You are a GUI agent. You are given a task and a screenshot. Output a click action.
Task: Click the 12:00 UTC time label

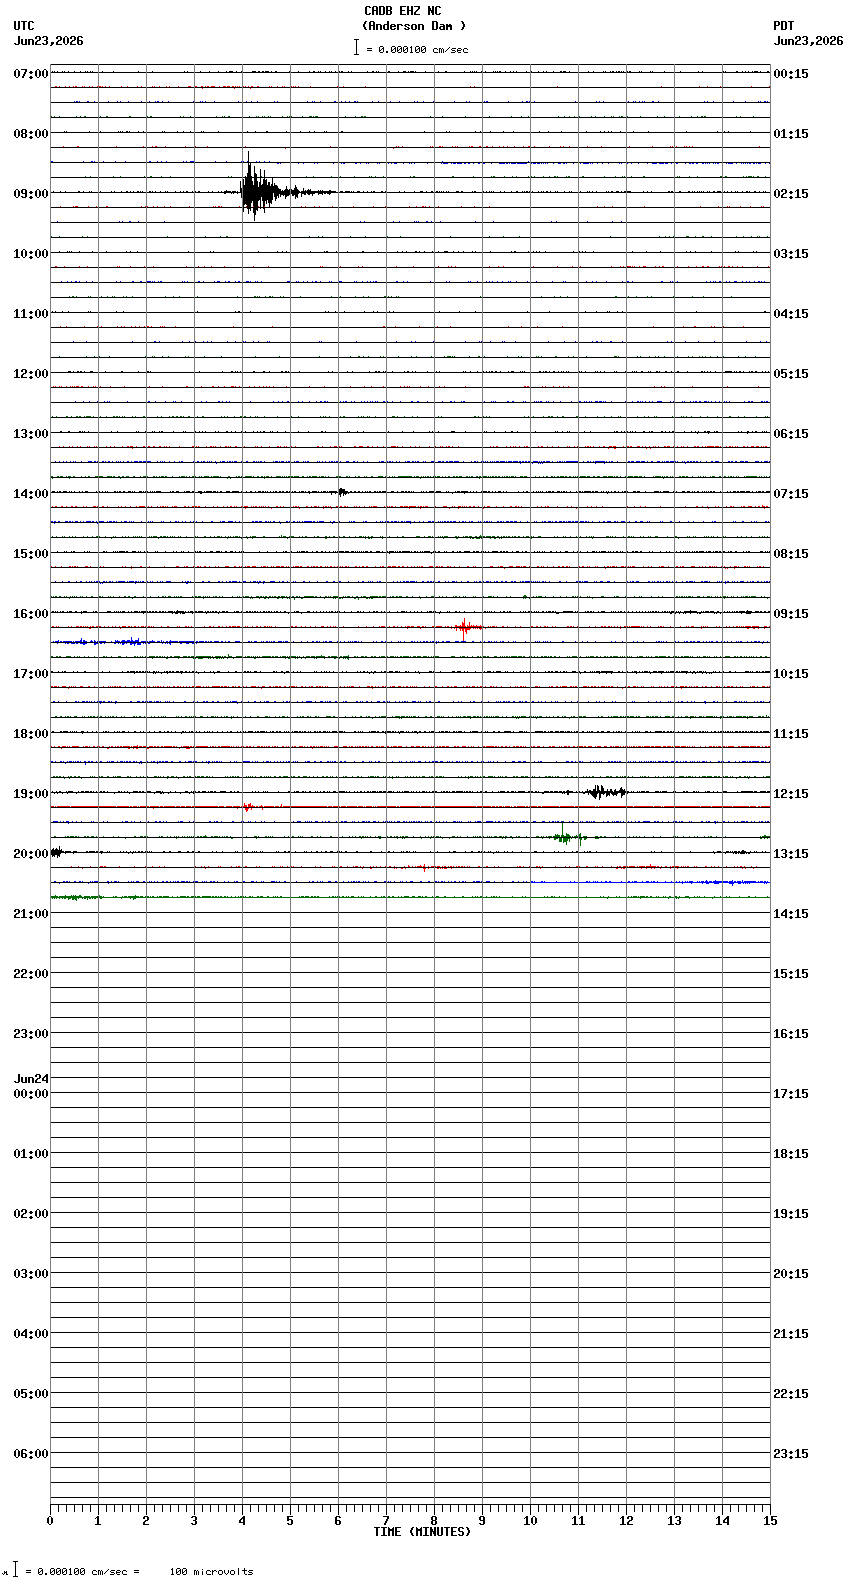31,374
